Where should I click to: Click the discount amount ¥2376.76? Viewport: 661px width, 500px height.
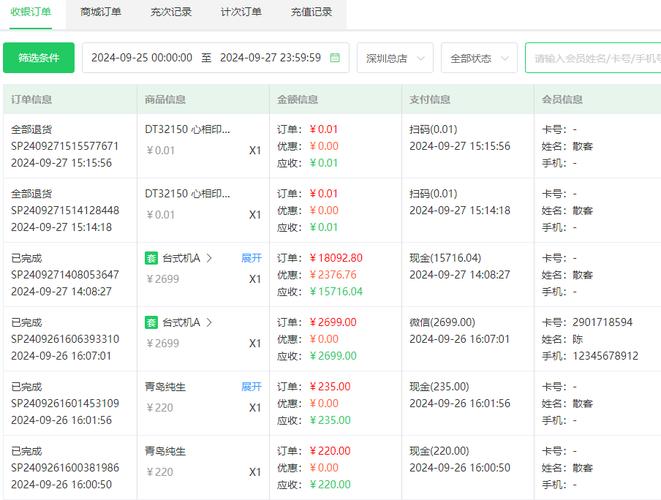pos(333,275)
